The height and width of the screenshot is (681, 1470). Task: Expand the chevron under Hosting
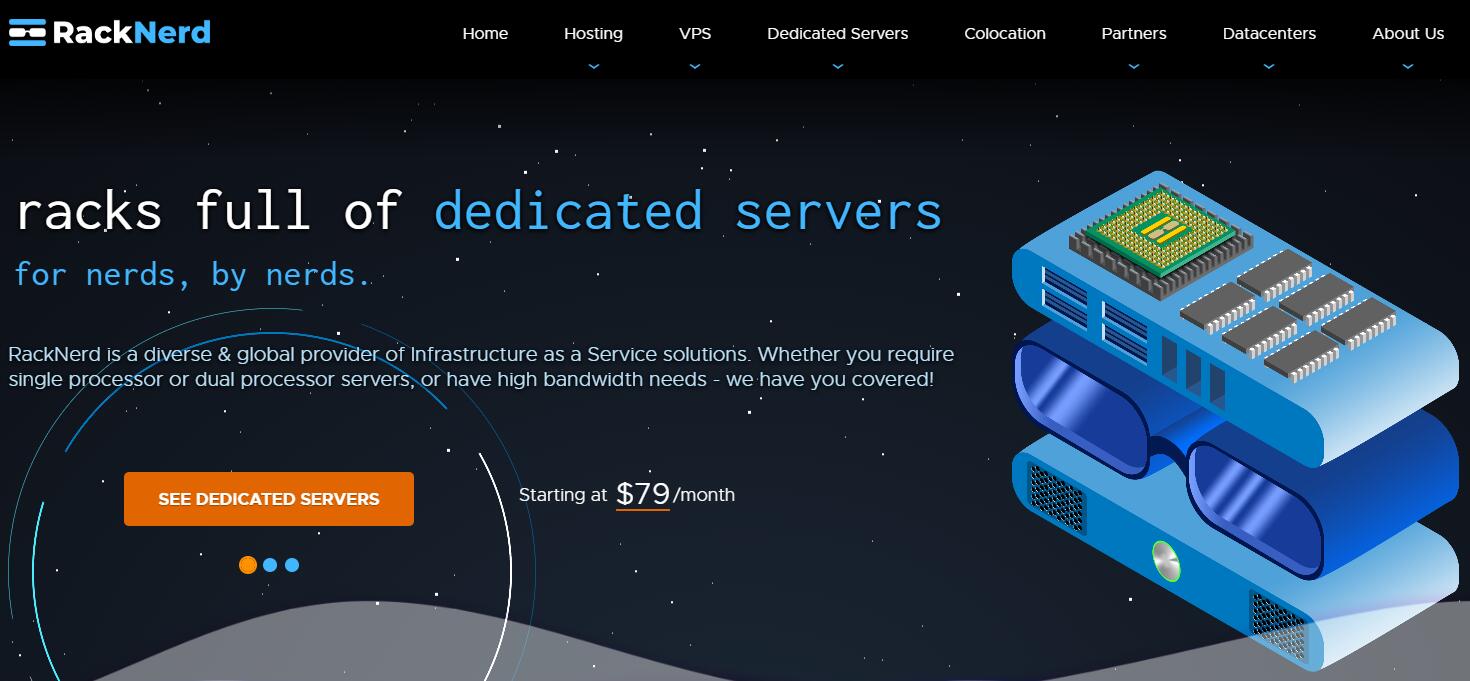coord(594,66)
